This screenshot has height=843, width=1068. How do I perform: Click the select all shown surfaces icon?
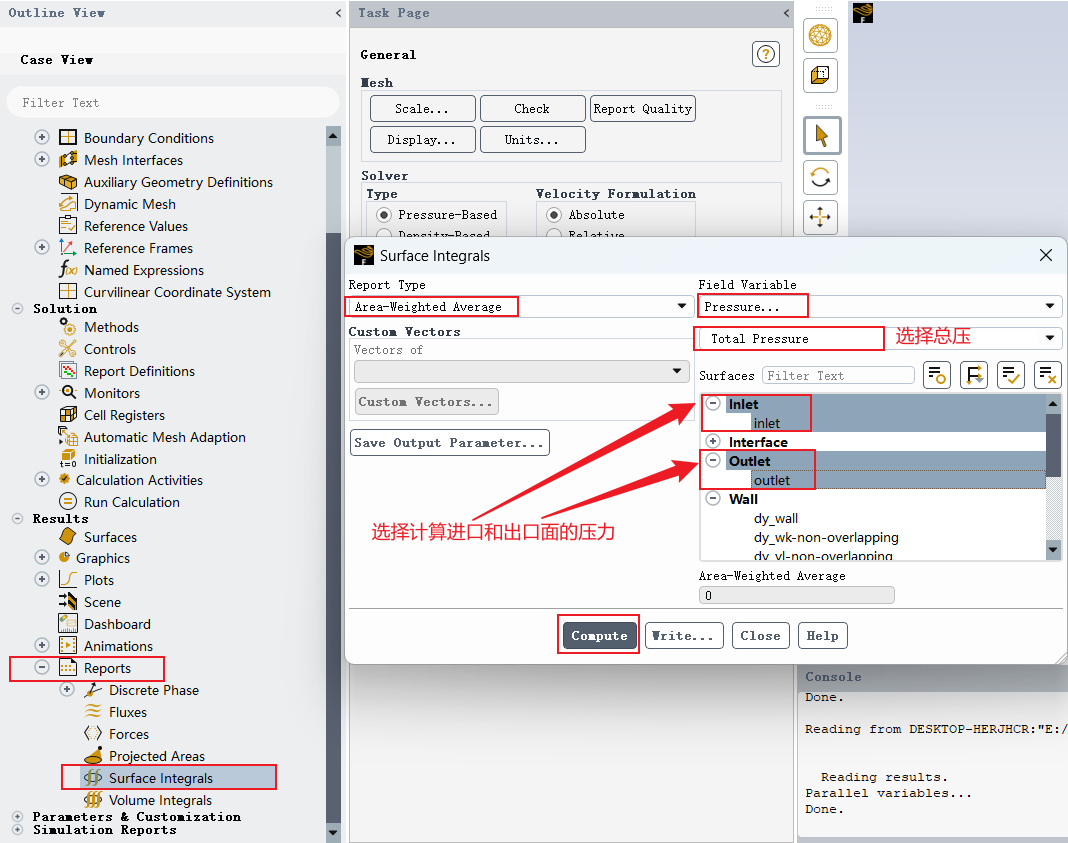coord(1011,375)
